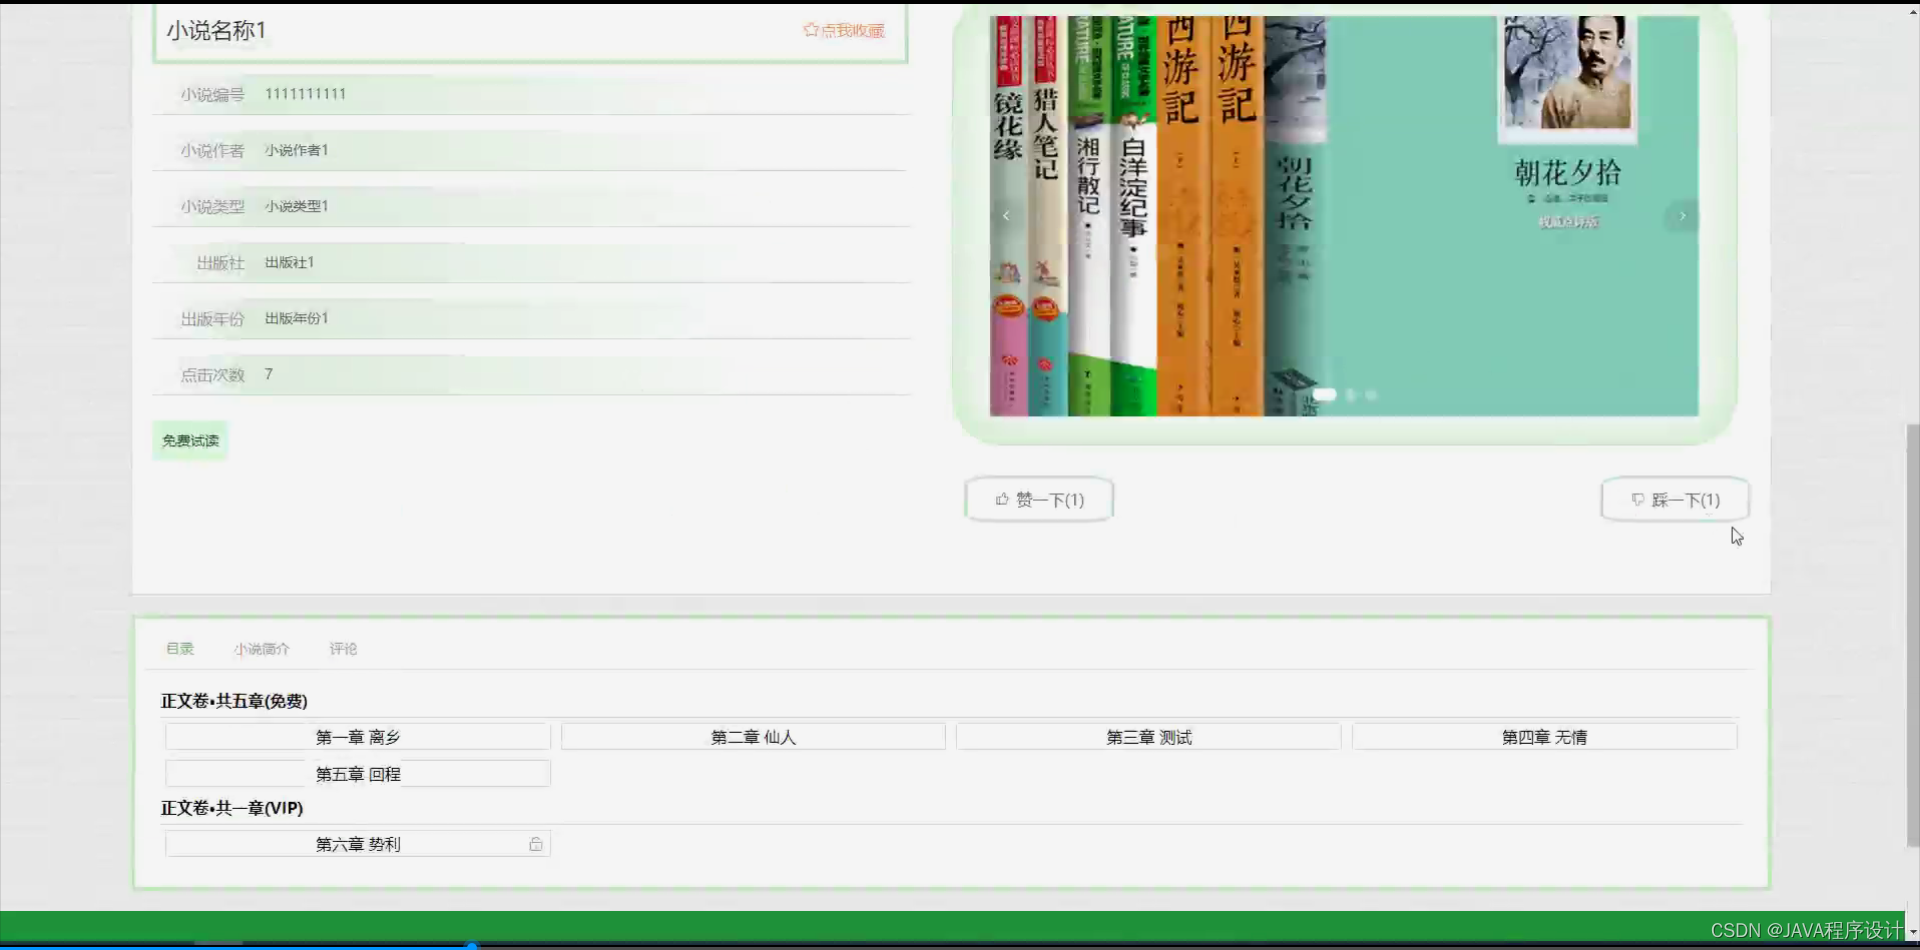Click the author value 小说作者1
This screenshot has height=950, width=1920.
296,150
